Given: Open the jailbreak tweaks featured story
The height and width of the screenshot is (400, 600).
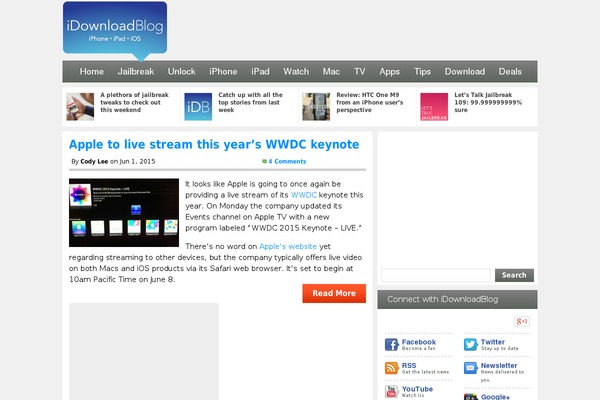Looking at the screenshot, I should (x=134, y=102).
